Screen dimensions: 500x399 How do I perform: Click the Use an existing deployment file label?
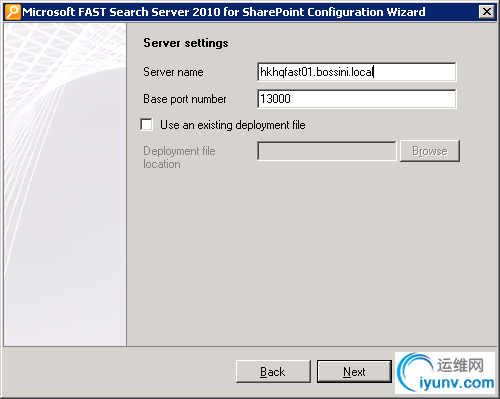(x=233, y=125)
